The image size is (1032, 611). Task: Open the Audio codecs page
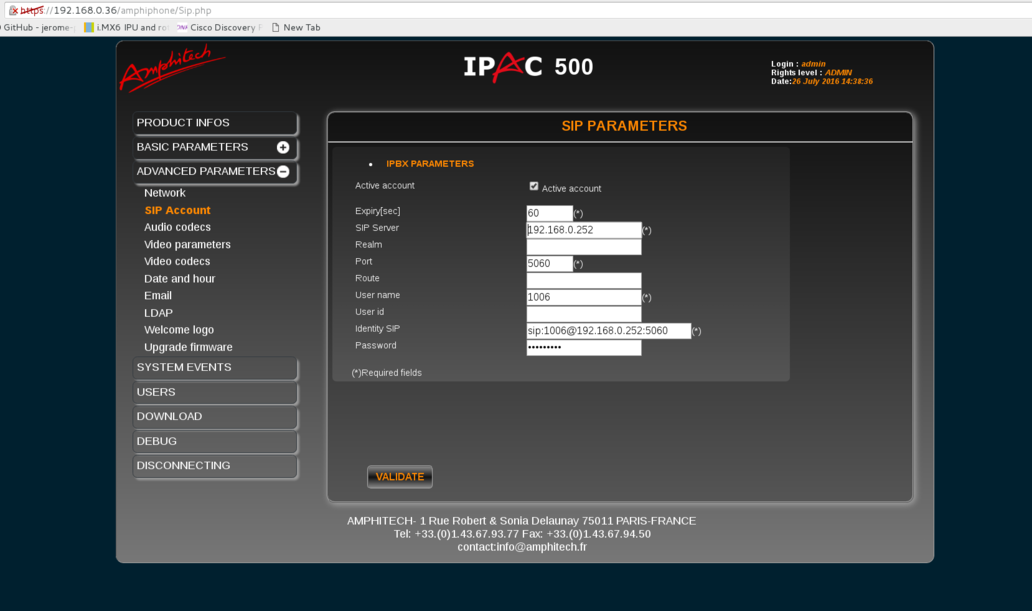pyautogui.click(x=177, y=227)
